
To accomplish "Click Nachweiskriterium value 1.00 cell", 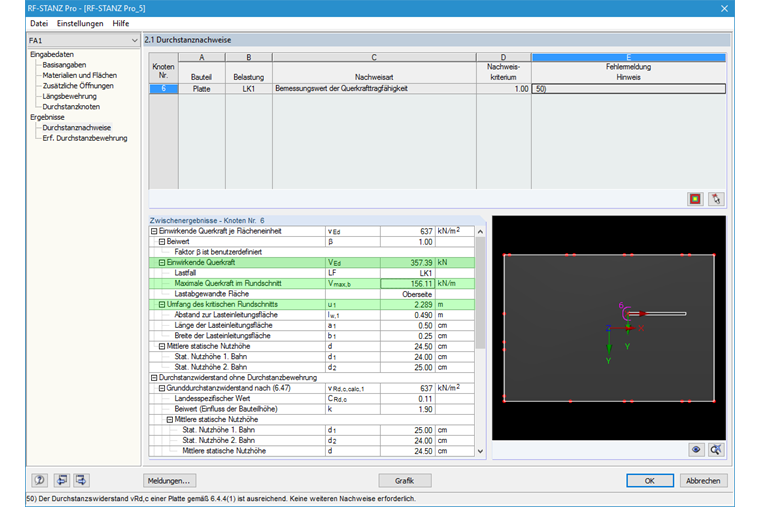I will (504, 89).
